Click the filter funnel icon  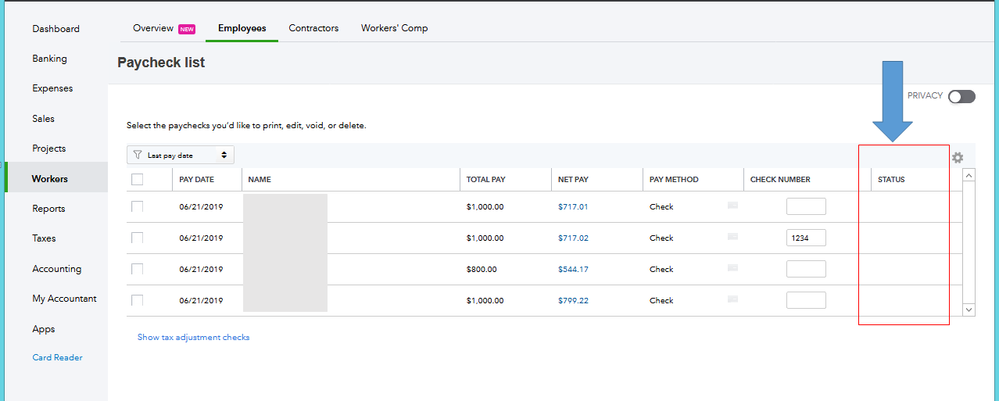click(137, 155)
